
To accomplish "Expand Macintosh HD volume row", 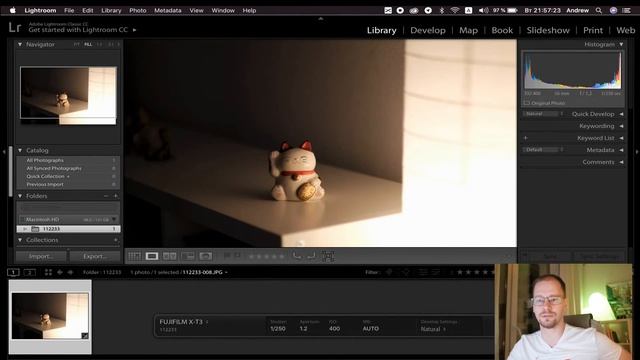I will pos(69,220).
